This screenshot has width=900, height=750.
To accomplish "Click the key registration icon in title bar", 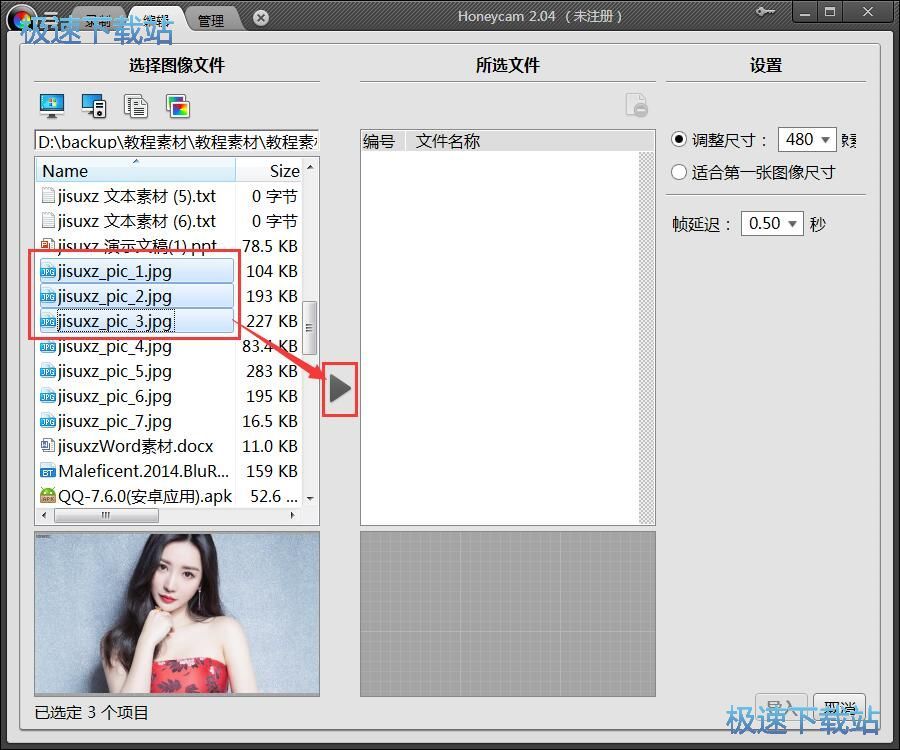I will tap(765, 11).
